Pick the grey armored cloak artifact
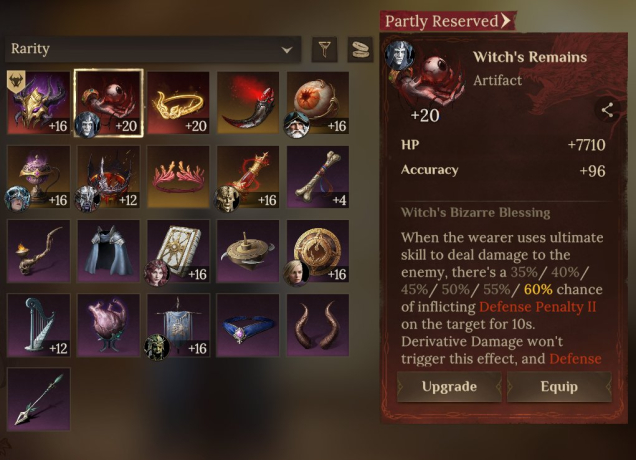636x460 pixels. [x=108, y=251]
